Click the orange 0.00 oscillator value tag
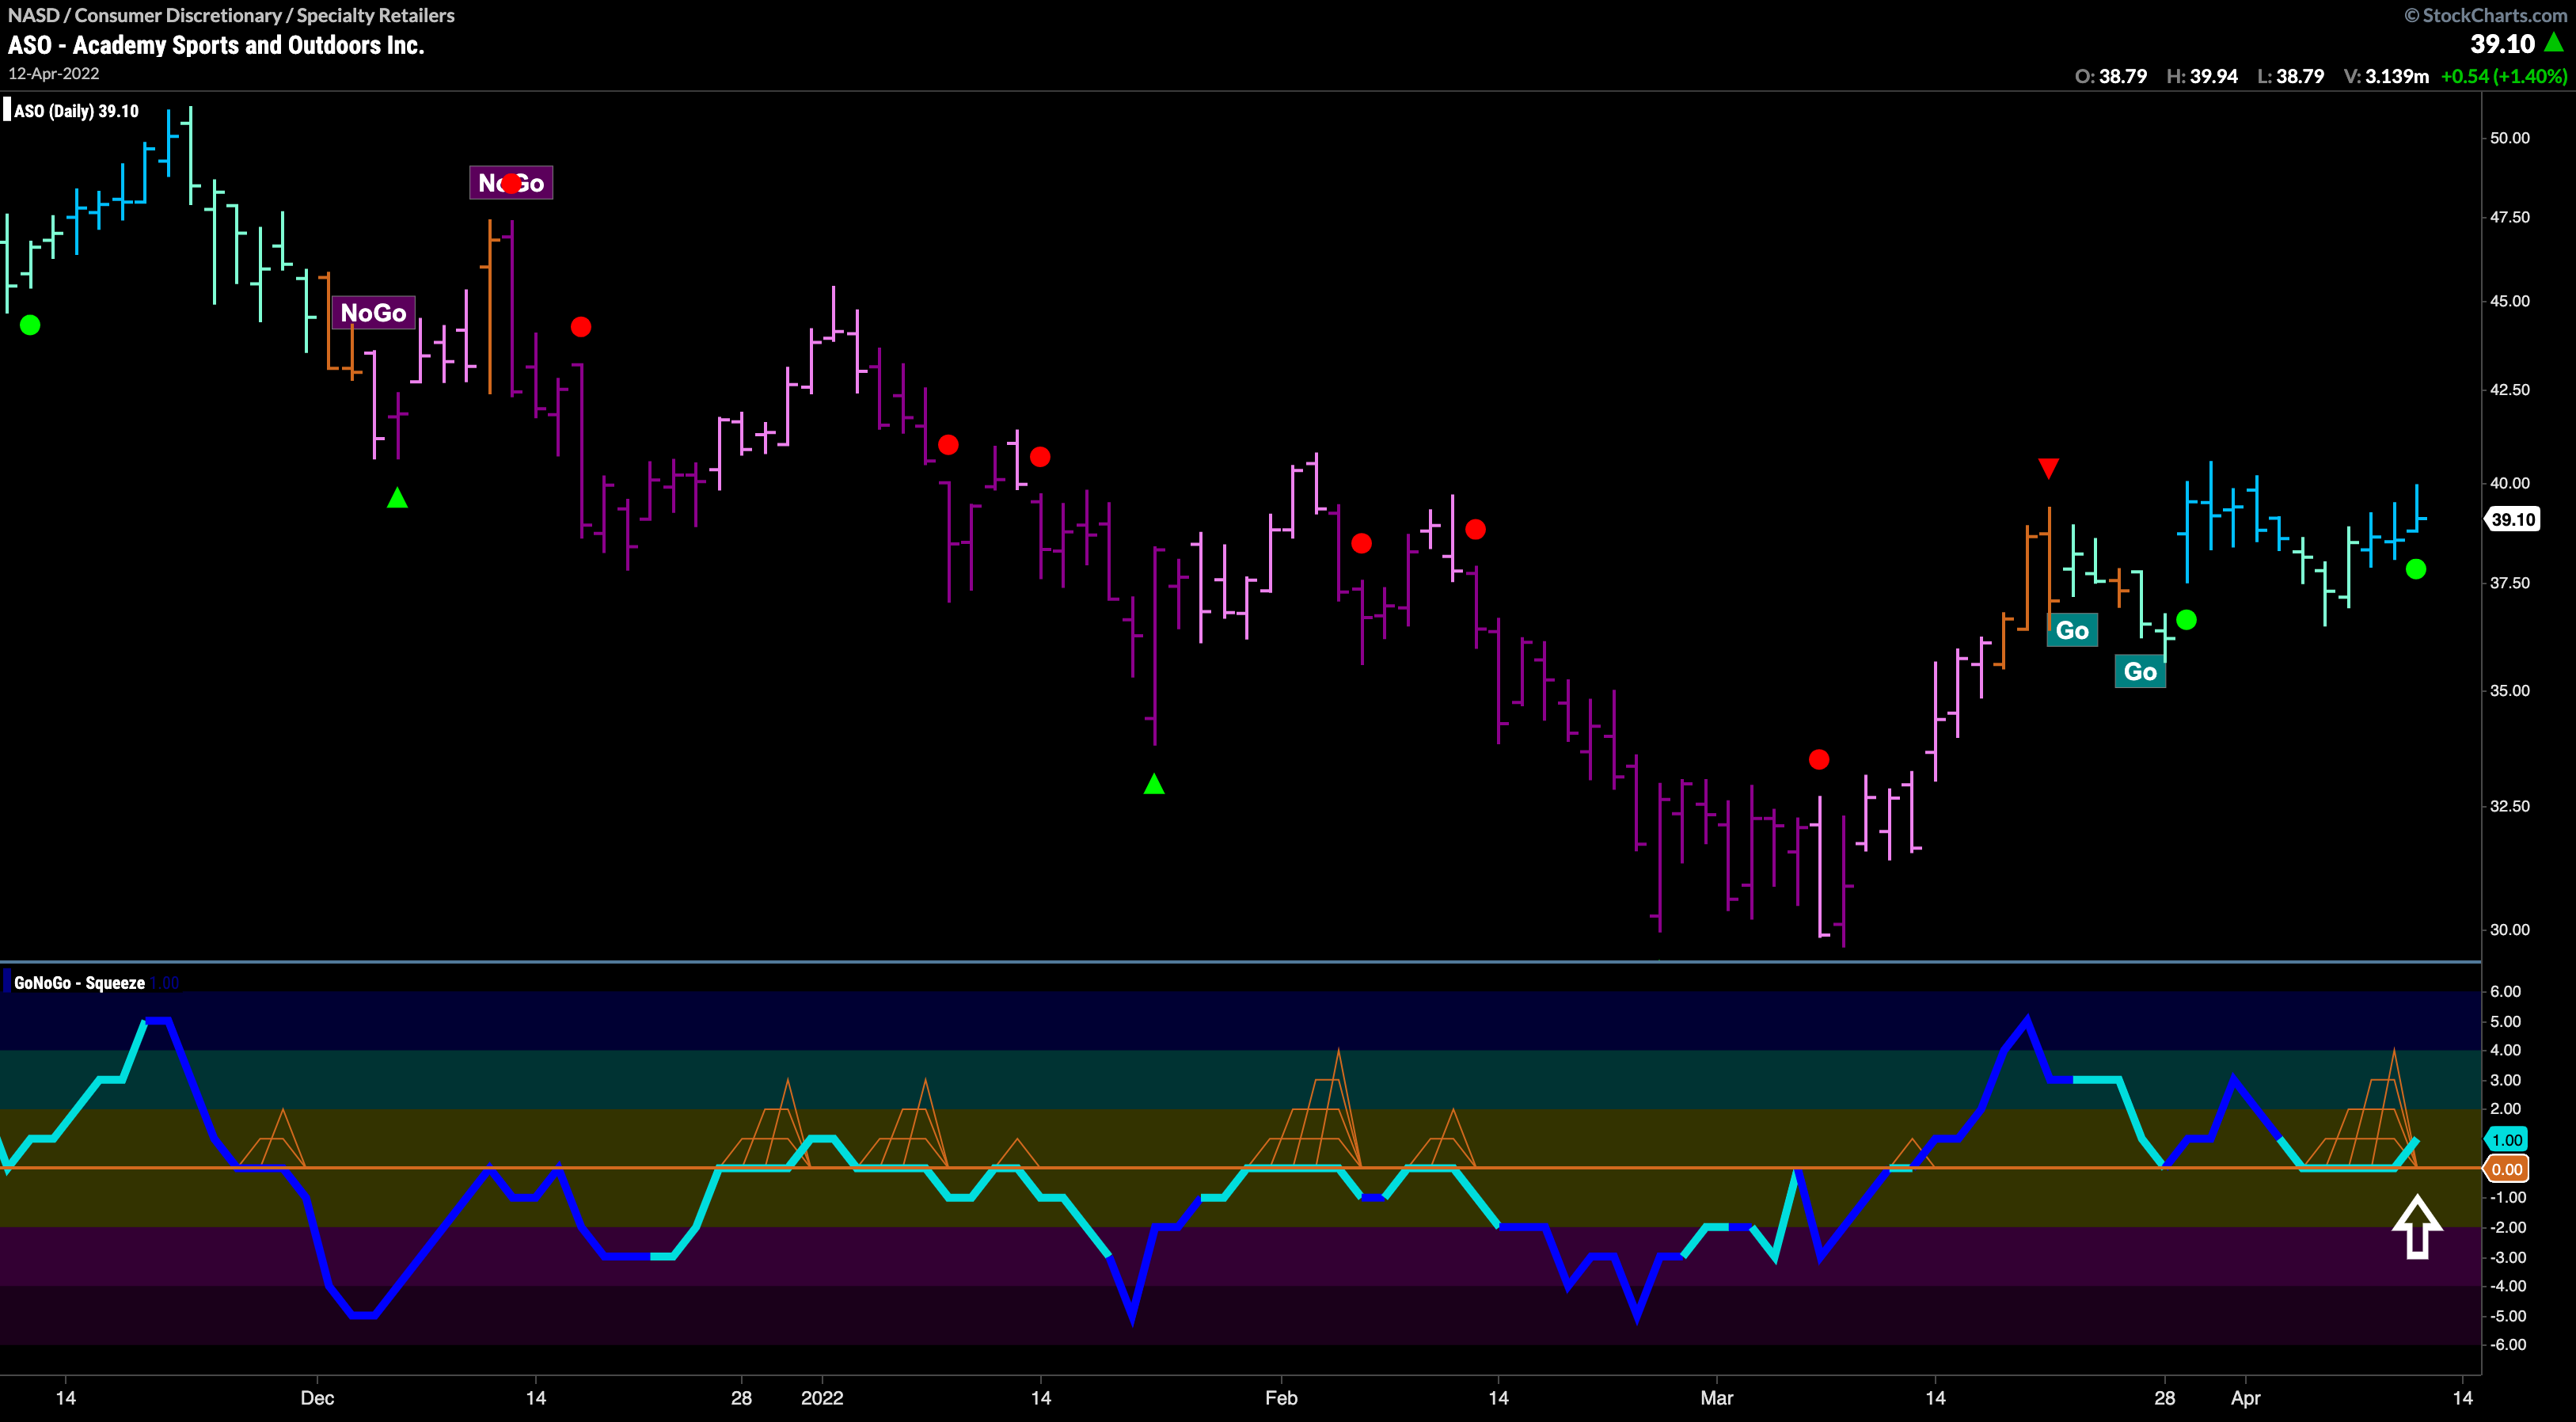Image resolution: width=2576 pixels, height=1422 pixels. point(2506,1169)
